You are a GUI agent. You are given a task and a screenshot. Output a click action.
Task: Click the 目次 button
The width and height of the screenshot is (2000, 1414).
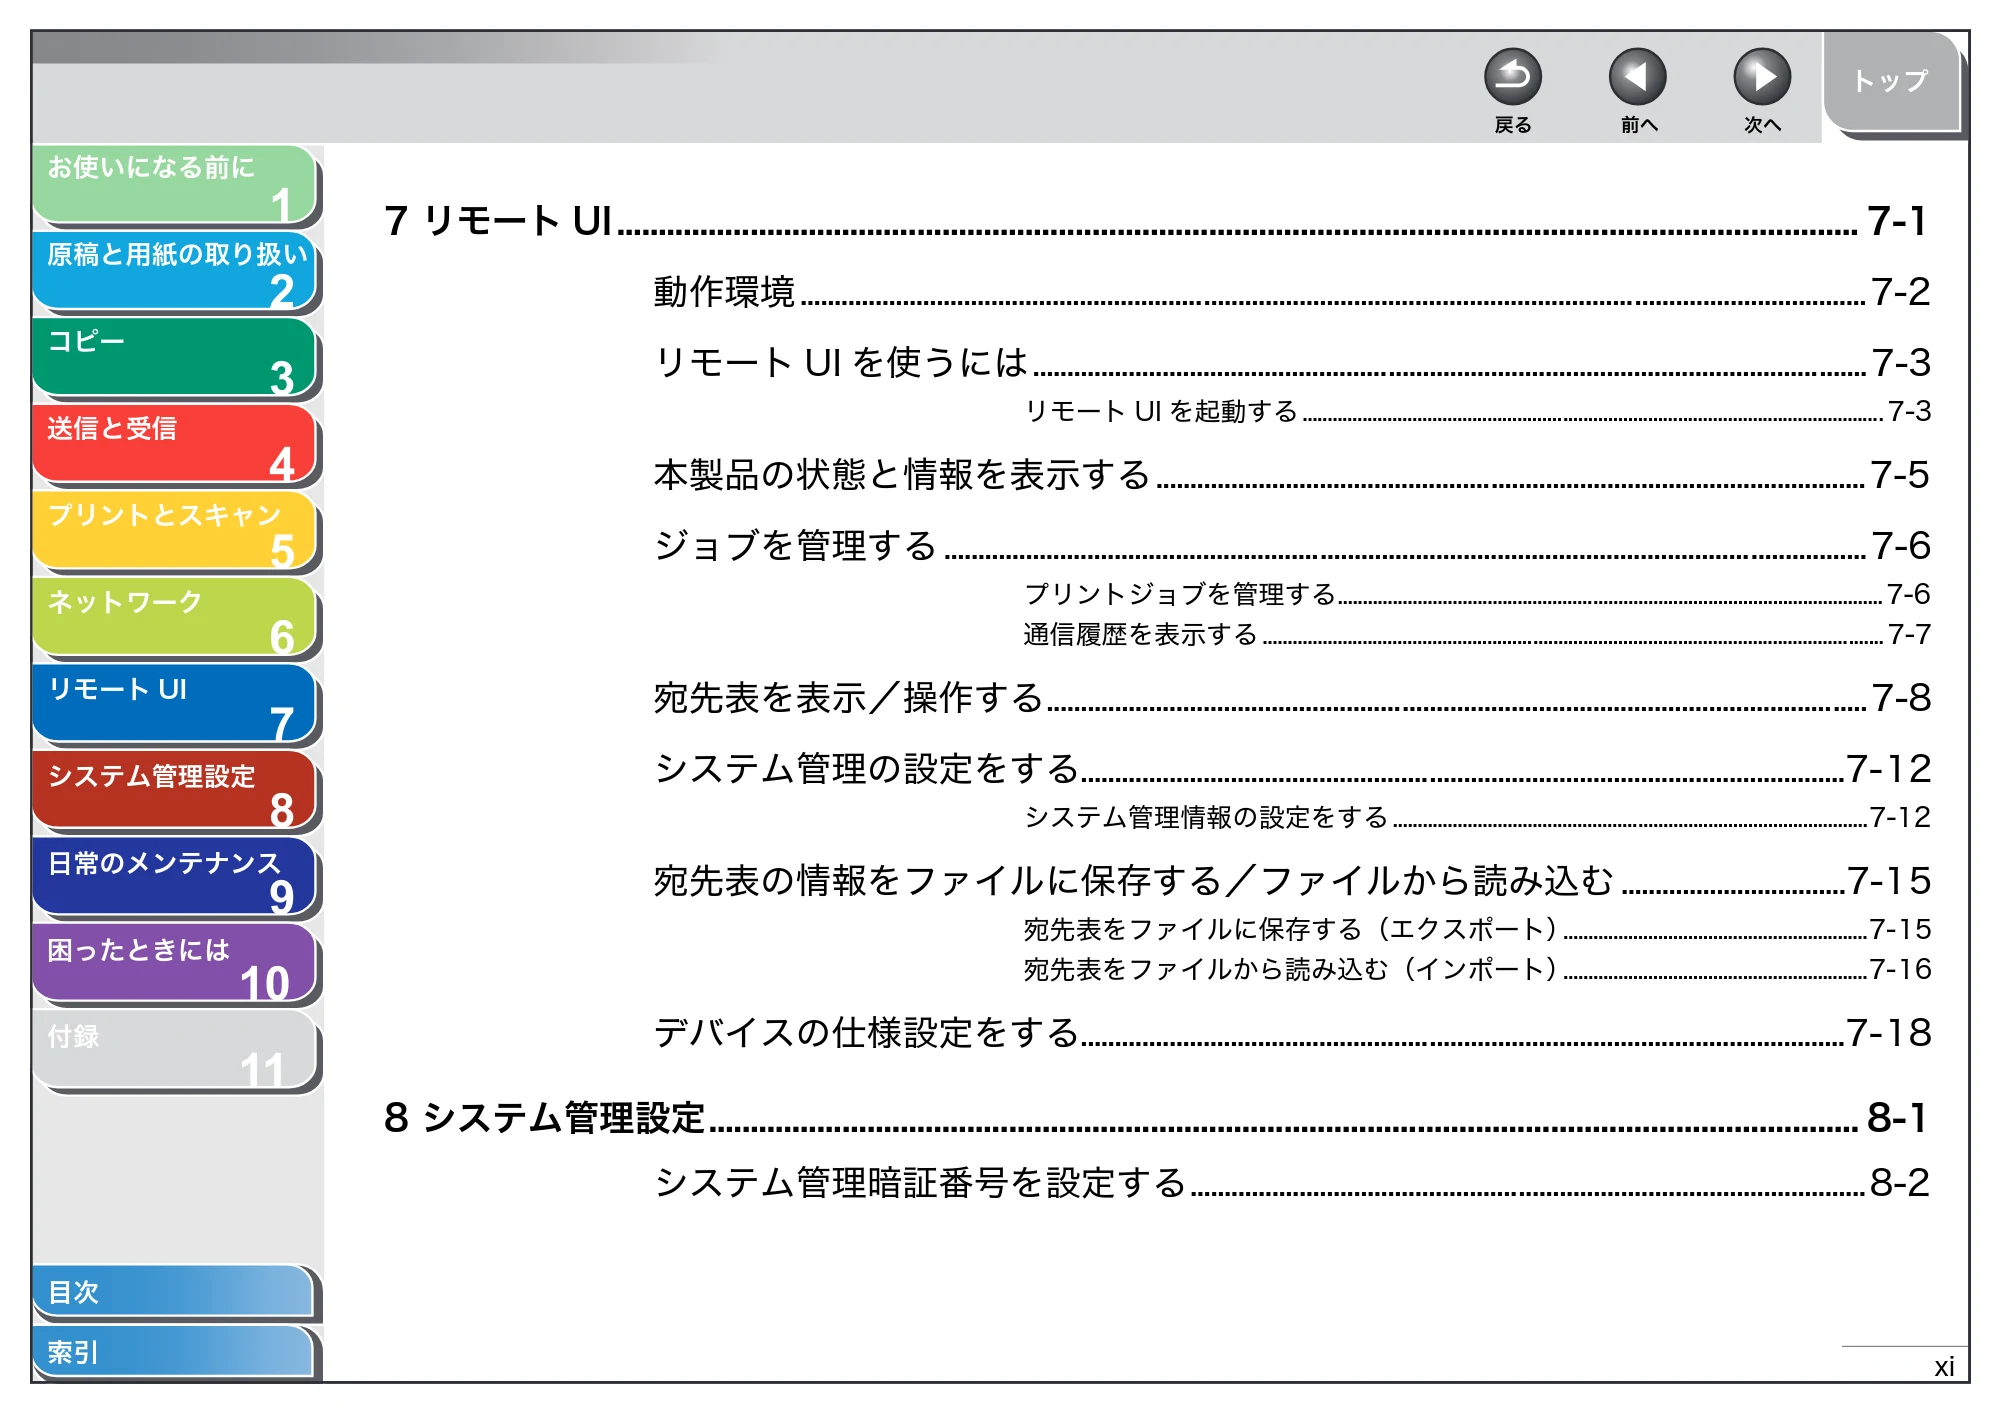[173, 1293]
